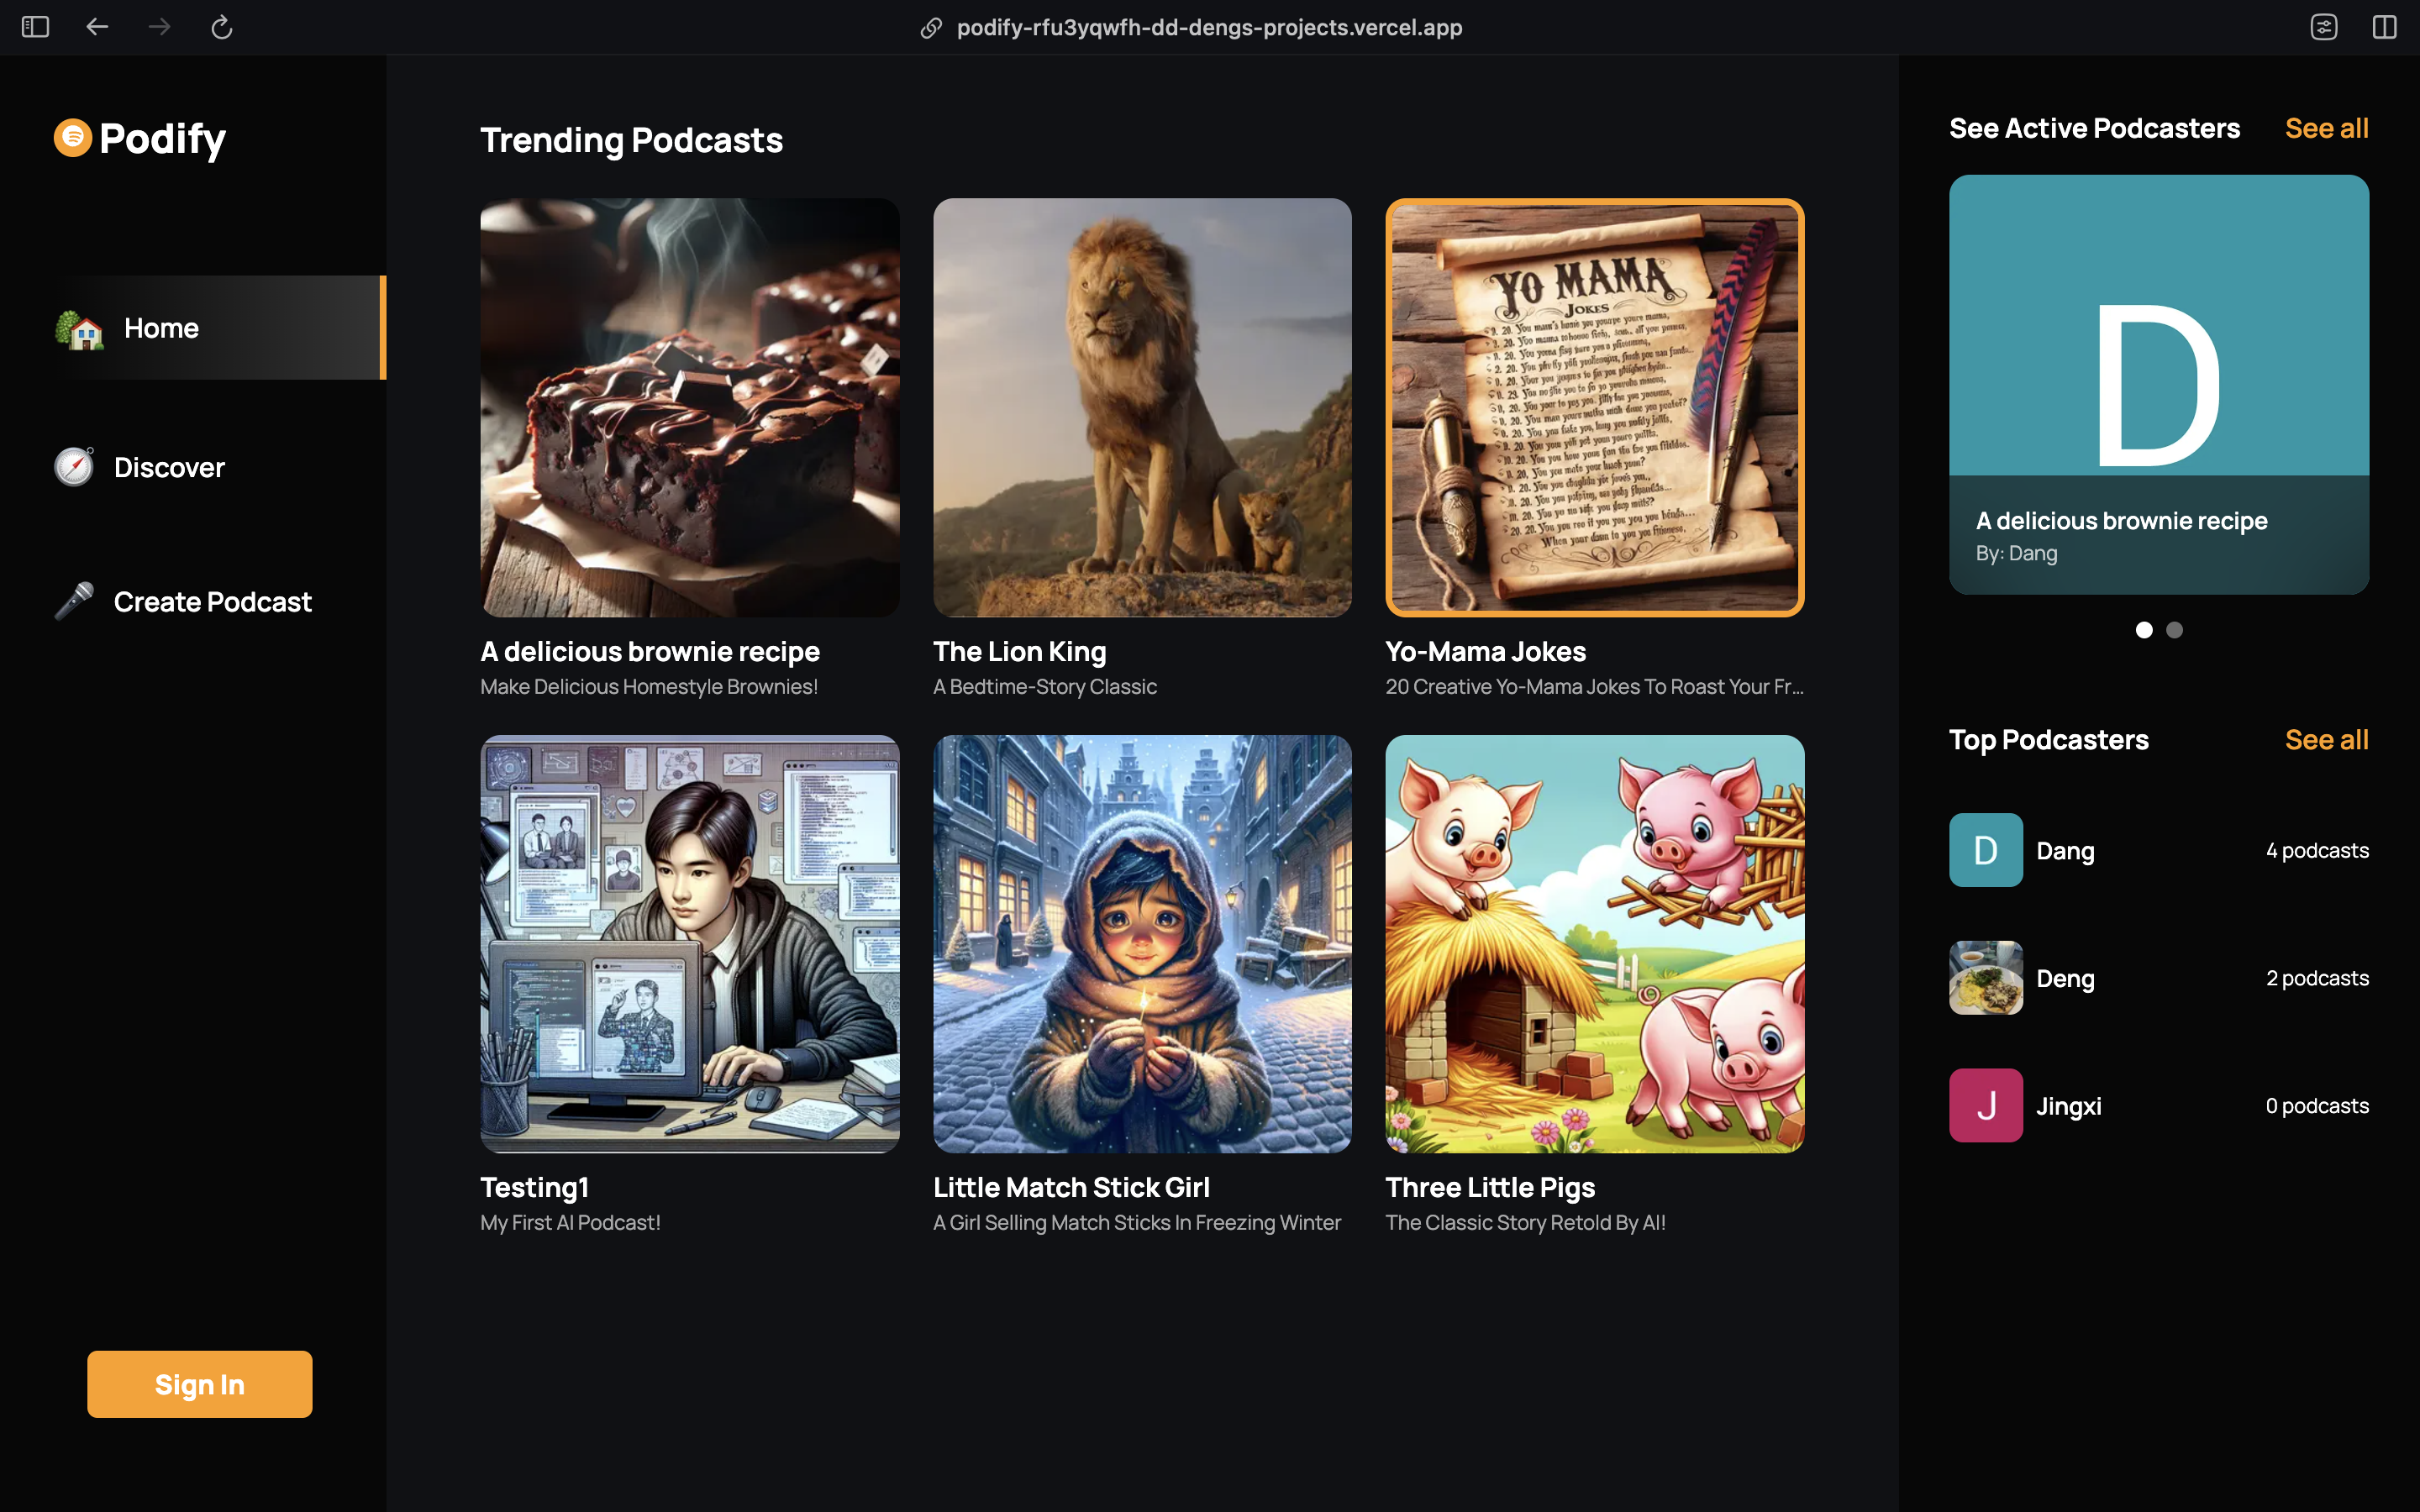Select the Discover navigation icon
The width and height of the screenshot is (2420, 1512).
point(75,465)
